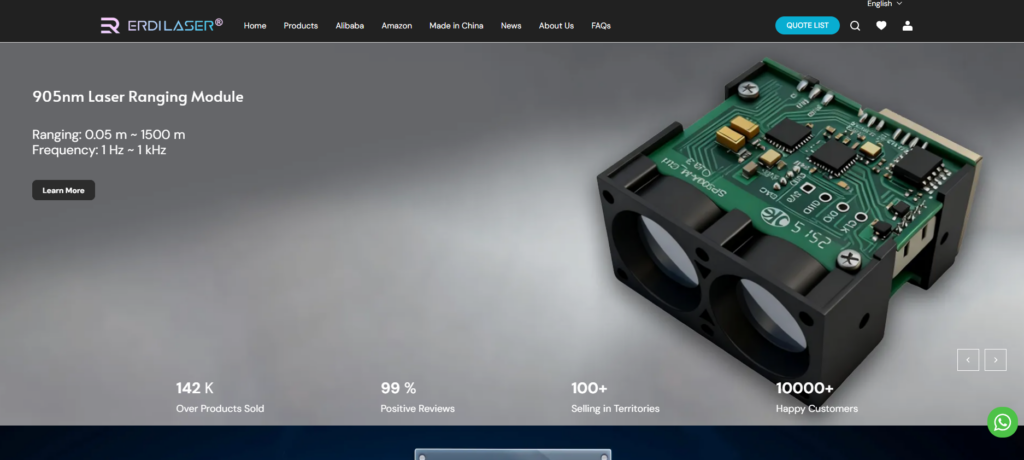The height and width of the screenshot is (460, 1024).
Task: Click the Frequency 1 Hz ~ 1 kHz text
Action: (x=99, y=150)
